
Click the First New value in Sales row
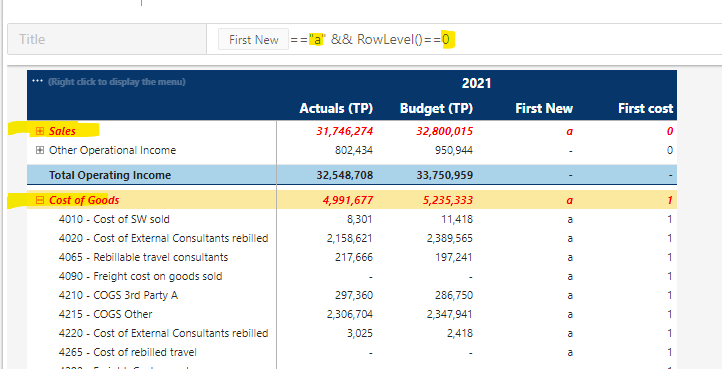pyautogui.click(x=570, y=131)
